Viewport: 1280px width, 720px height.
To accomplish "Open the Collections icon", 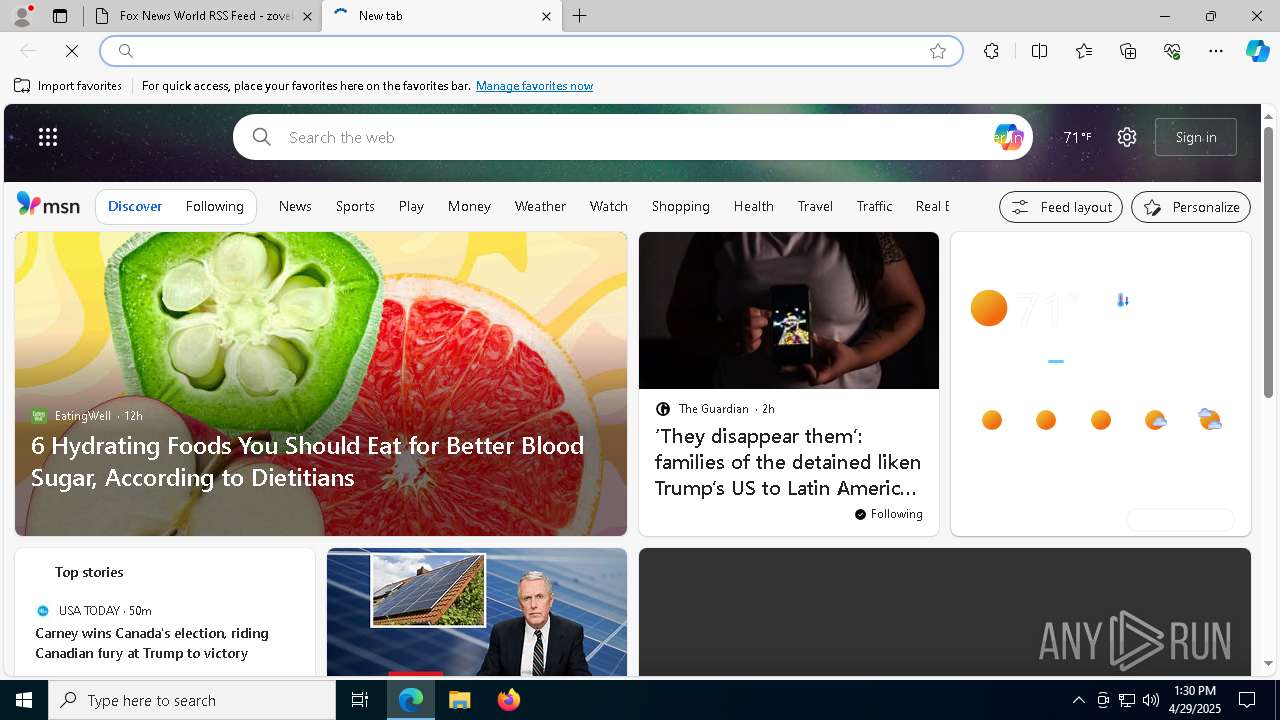I will click(1128, 51).
